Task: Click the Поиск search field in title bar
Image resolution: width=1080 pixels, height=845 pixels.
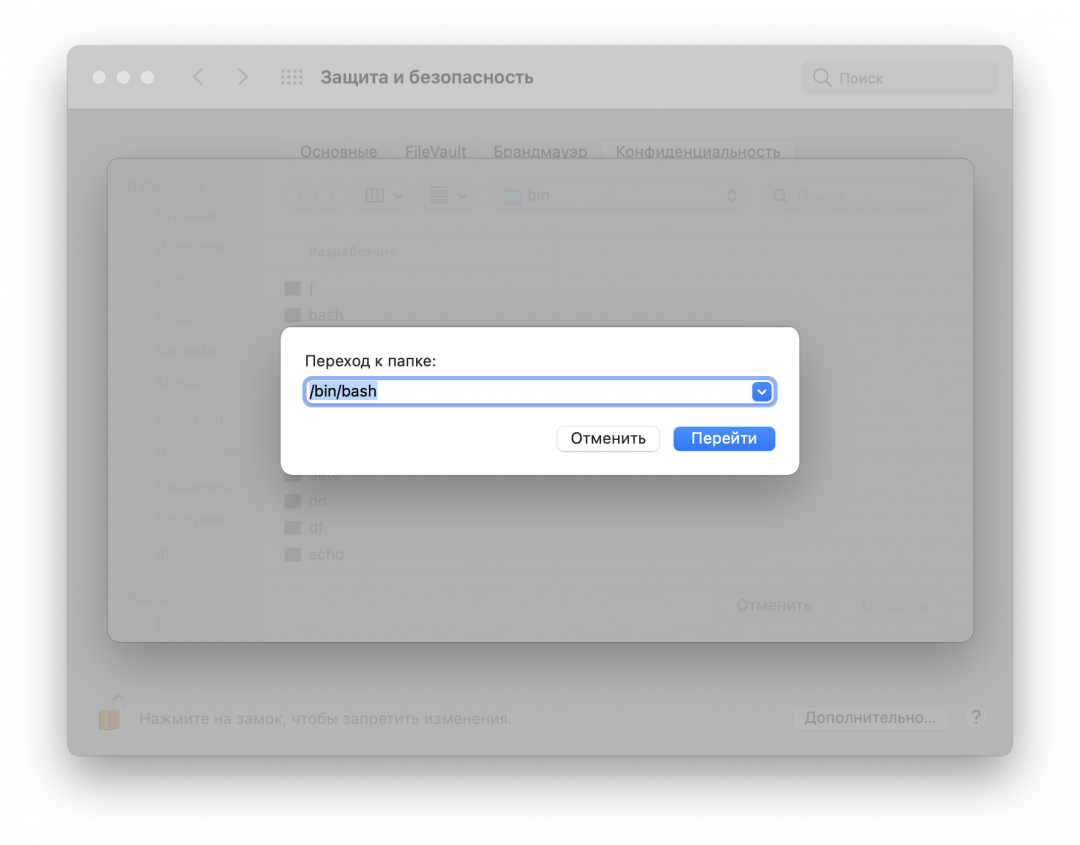Action: pos(900,78)
